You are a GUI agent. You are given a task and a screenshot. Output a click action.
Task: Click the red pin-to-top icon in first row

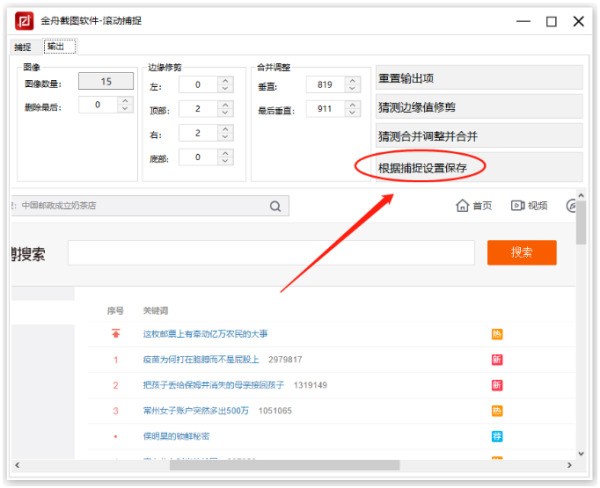click(116, 333)
